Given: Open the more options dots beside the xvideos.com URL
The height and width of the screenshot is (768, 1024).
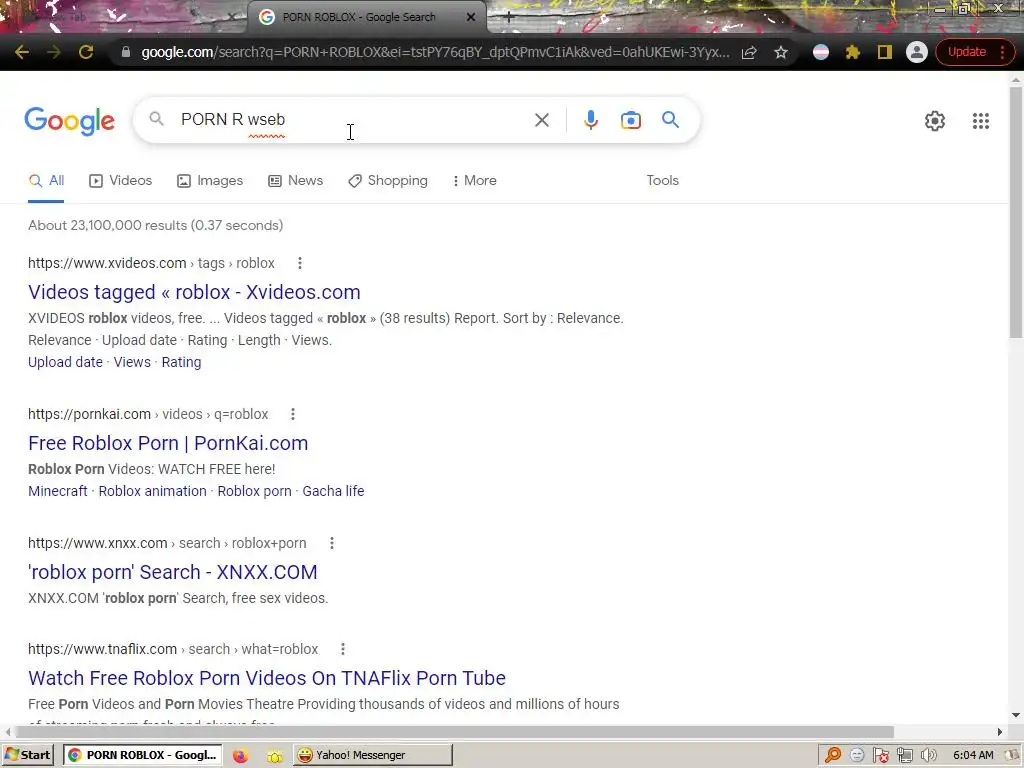Looking at the screenshot, I should point(300,263).
